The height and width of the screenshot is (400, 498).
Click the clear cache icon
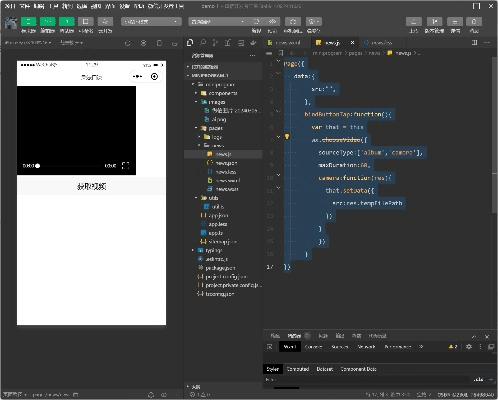click(314, 22)
